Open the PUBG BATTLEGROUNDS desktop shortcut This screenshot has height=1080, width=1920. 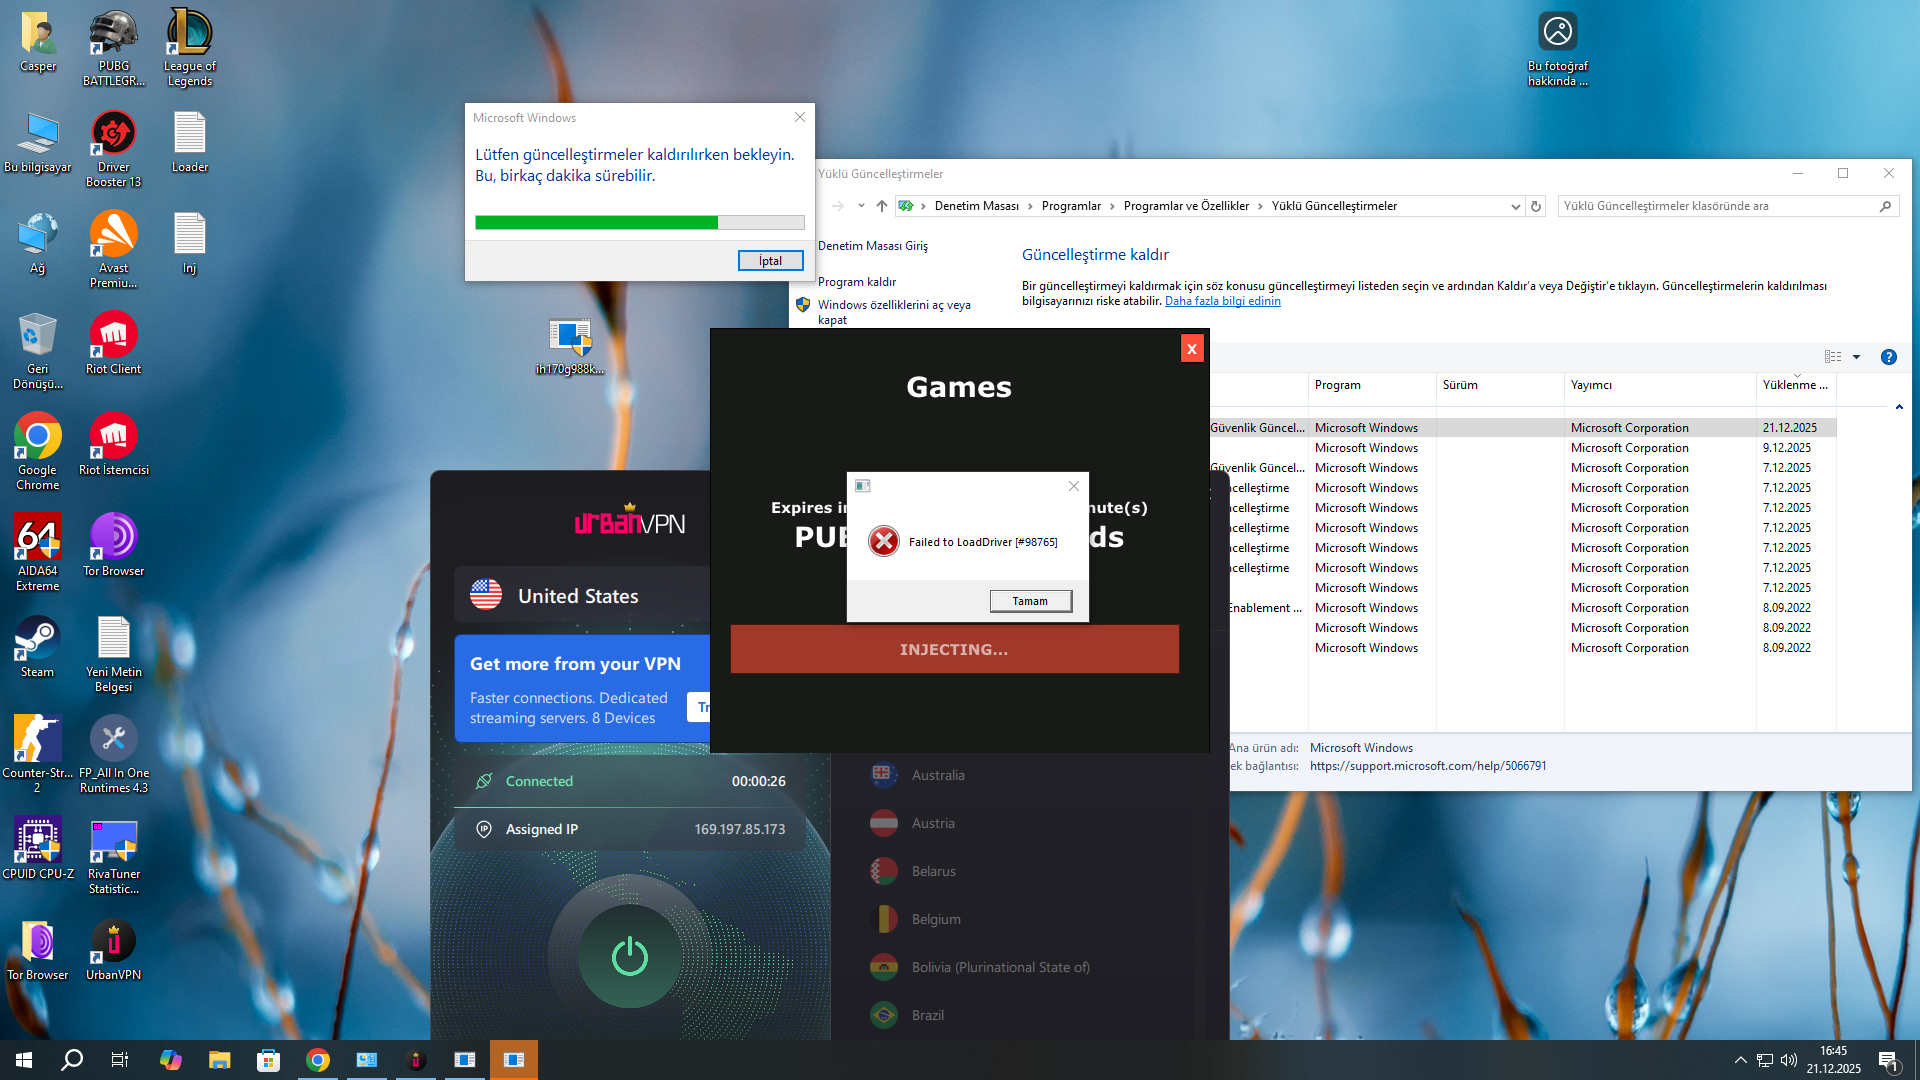pyautogui.click(x=113, y=48)
